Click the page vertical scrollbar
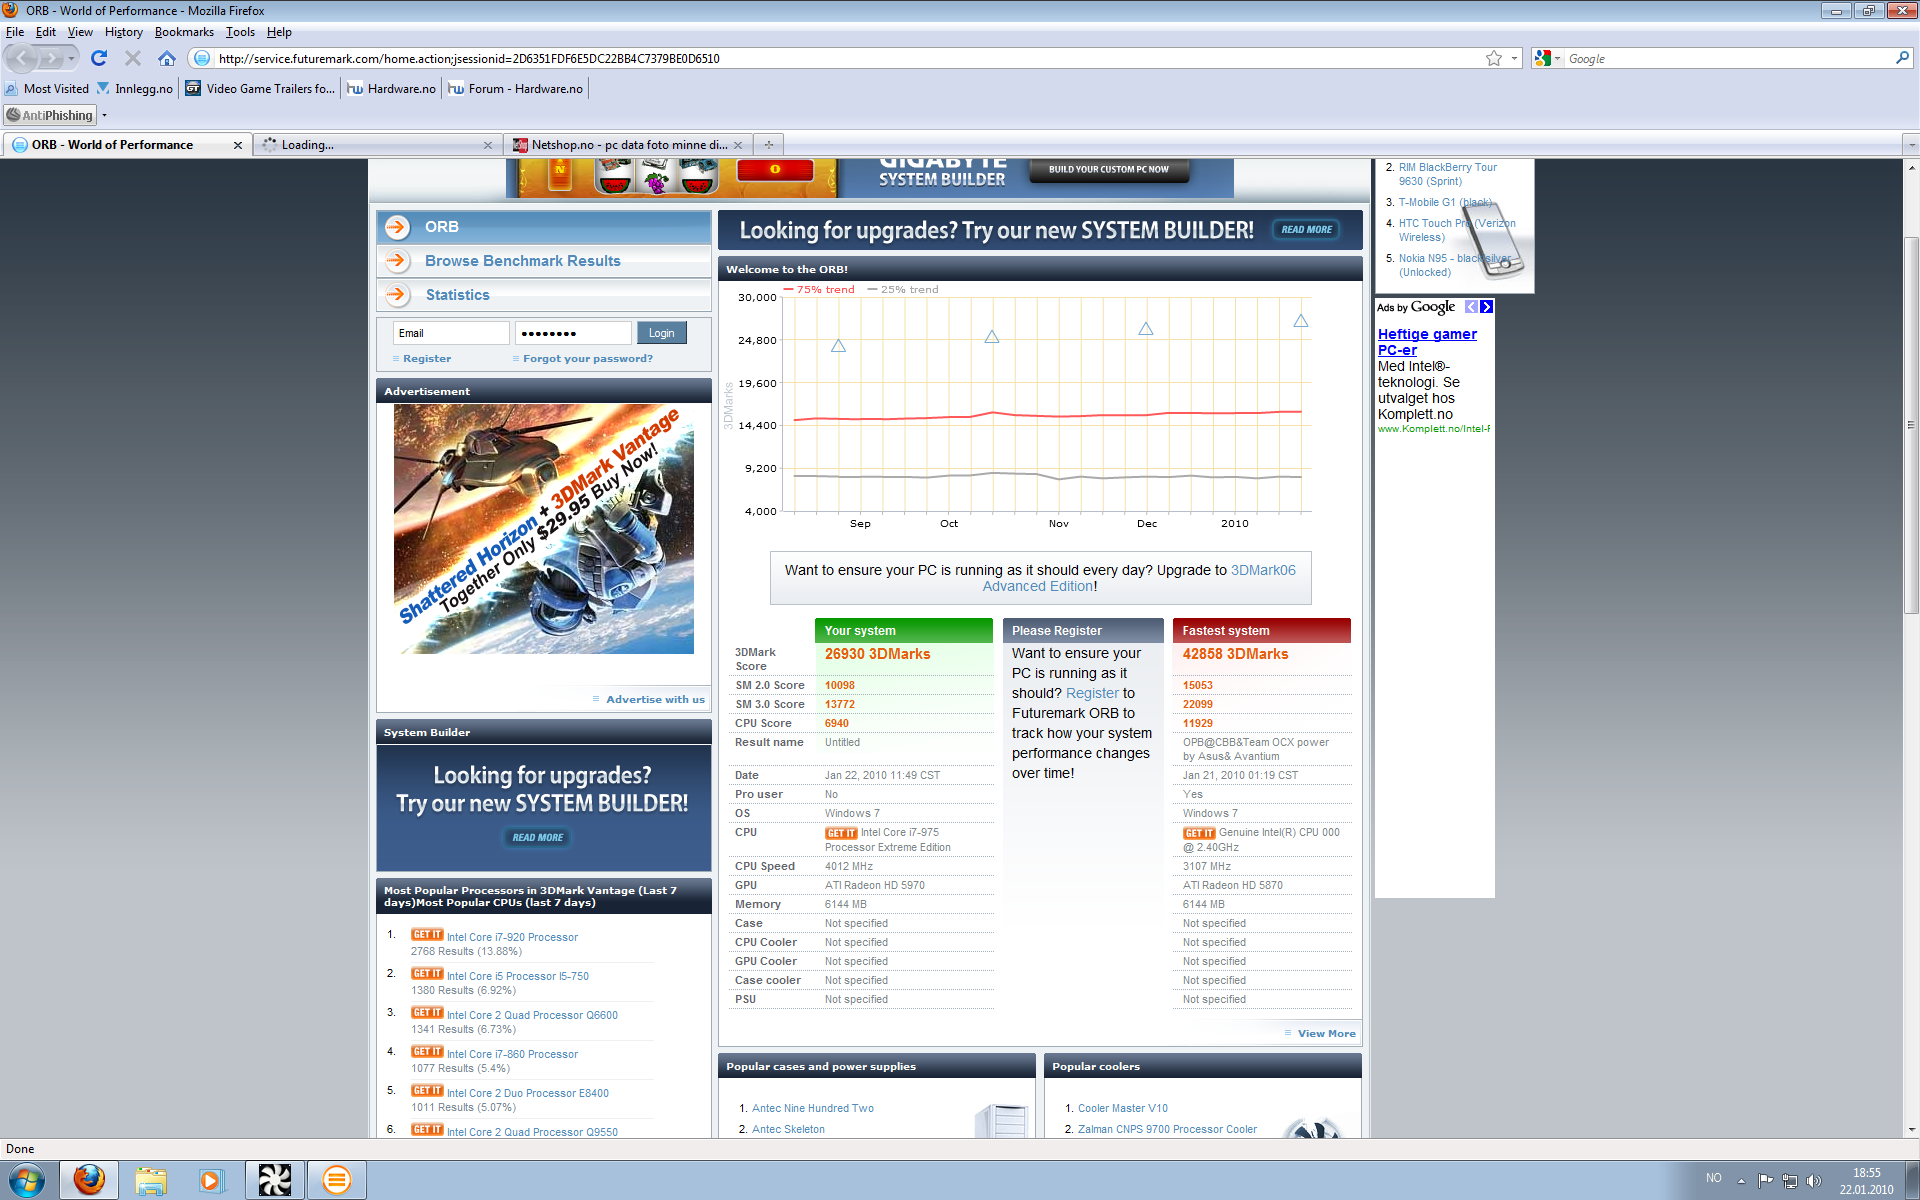This screenshot has width=1920, height=1200. tap(1911, 425)
